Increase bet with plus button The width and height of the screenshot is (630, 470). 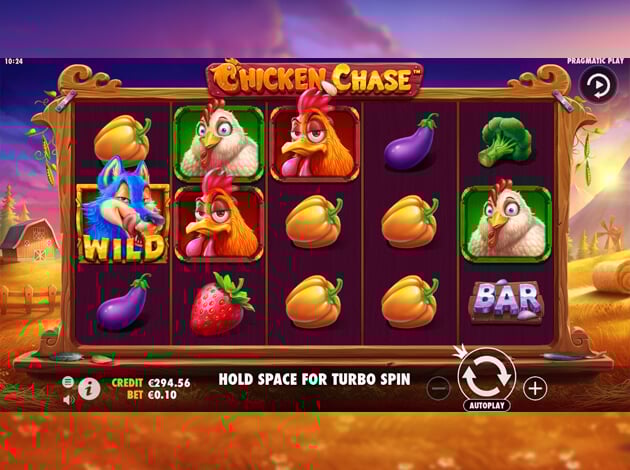(535, 388)
